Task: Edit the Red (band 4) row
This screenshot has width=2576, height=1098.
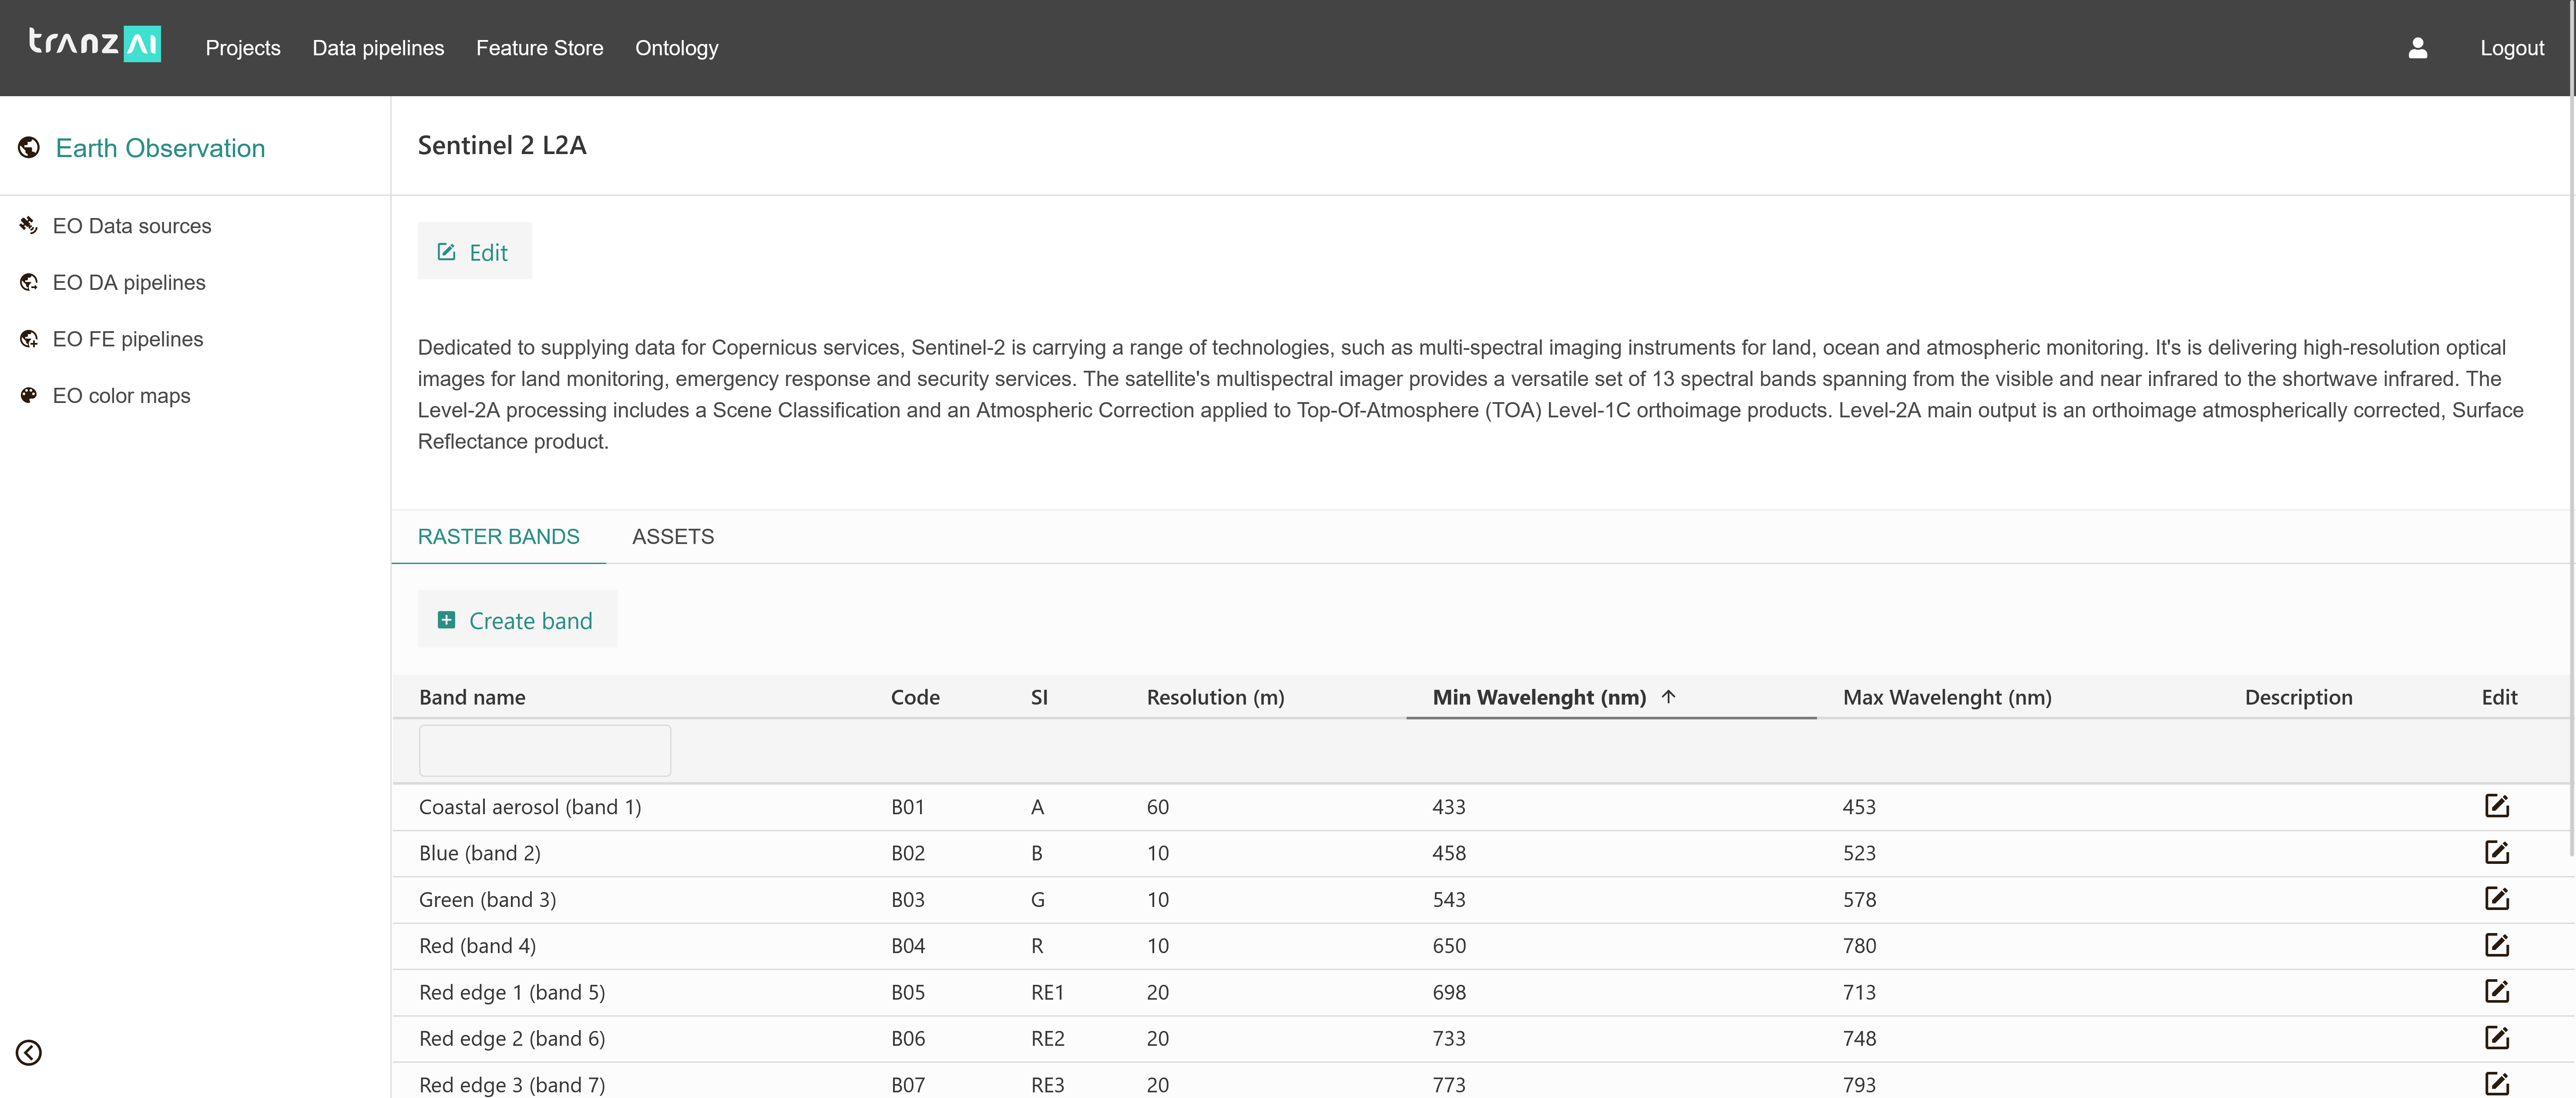Action: pos(2496,944)
